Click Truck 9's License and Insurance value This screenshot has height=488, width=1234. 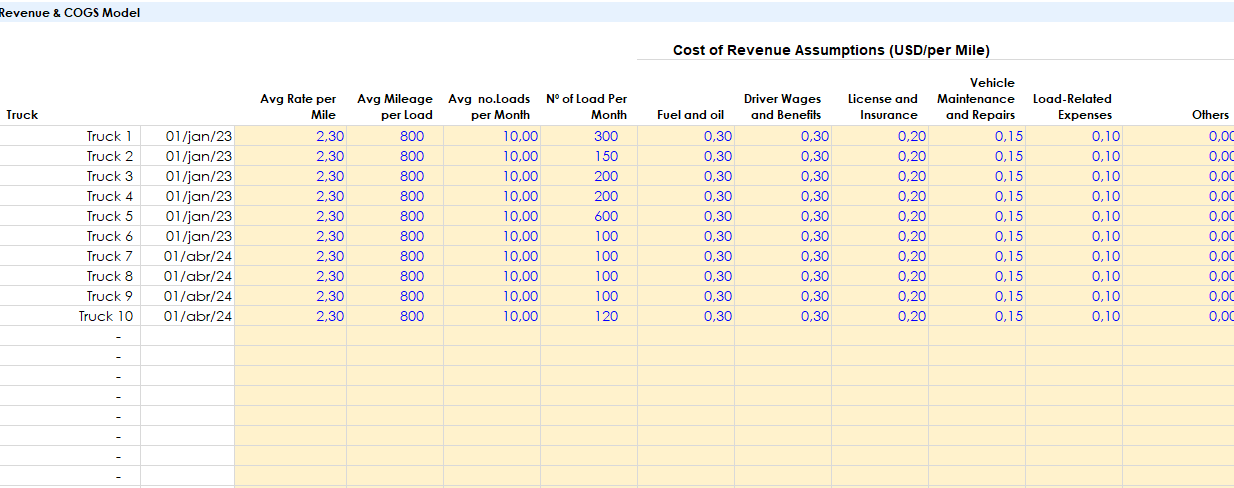[x=911, y=296]
